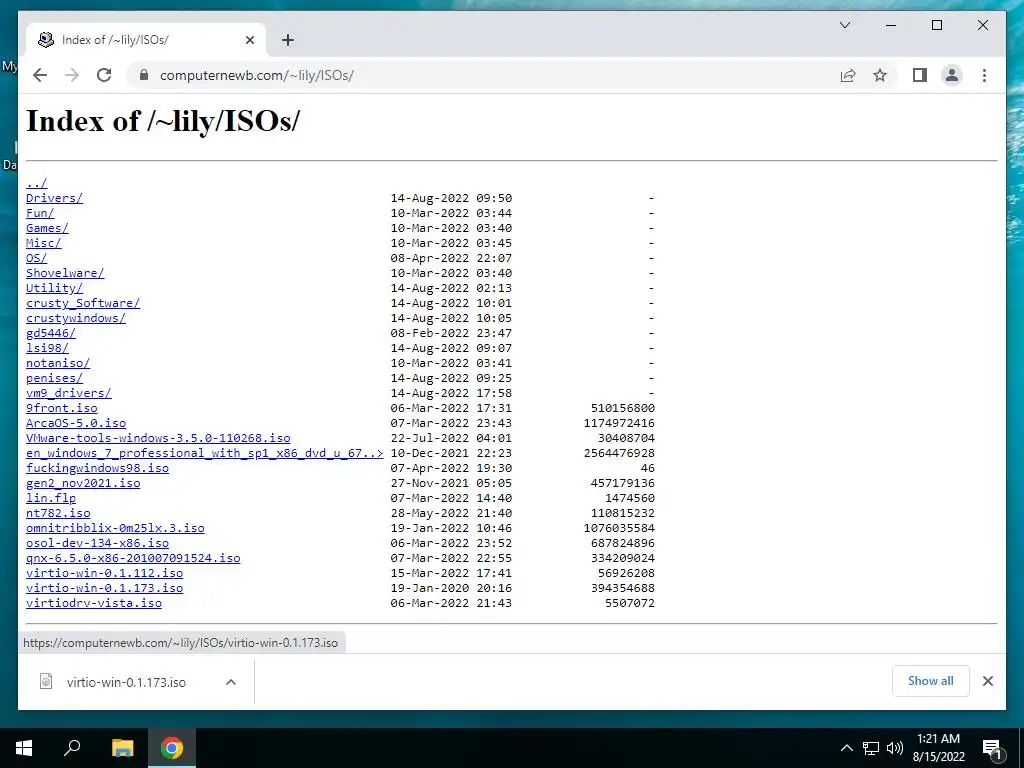The width and height of the screenshot is (1024, 768).
Task: Open the vm9_drivers/ folder link
Action: coord(69,393)
